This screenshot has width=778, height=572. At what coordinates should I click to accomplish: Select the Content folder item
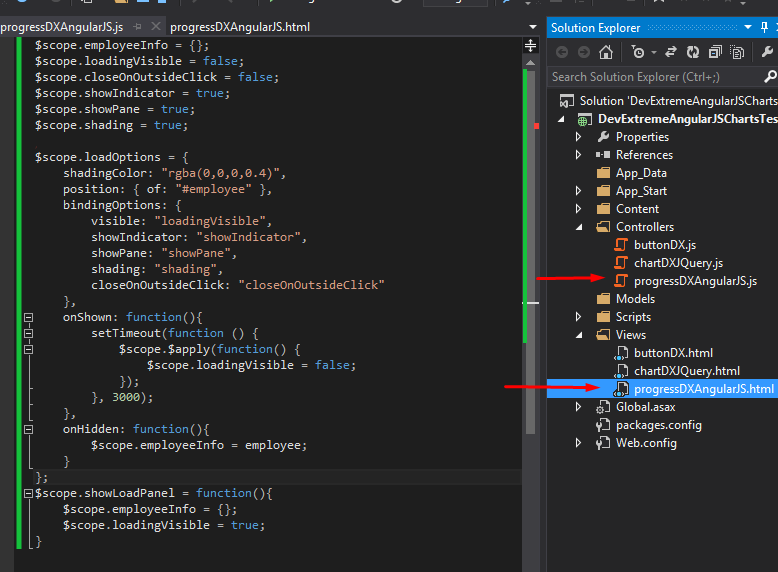coord(637,209)
